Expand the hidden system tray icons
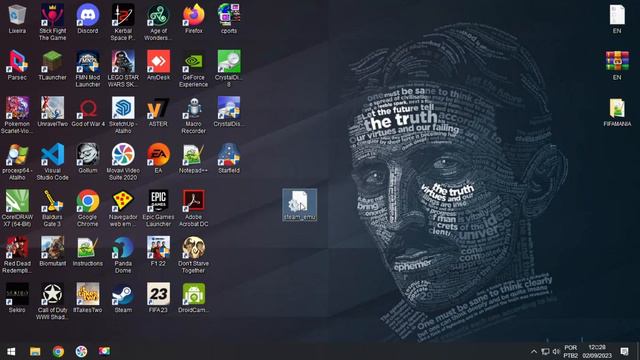Screen dimensions: 640x360 [533, 351]
